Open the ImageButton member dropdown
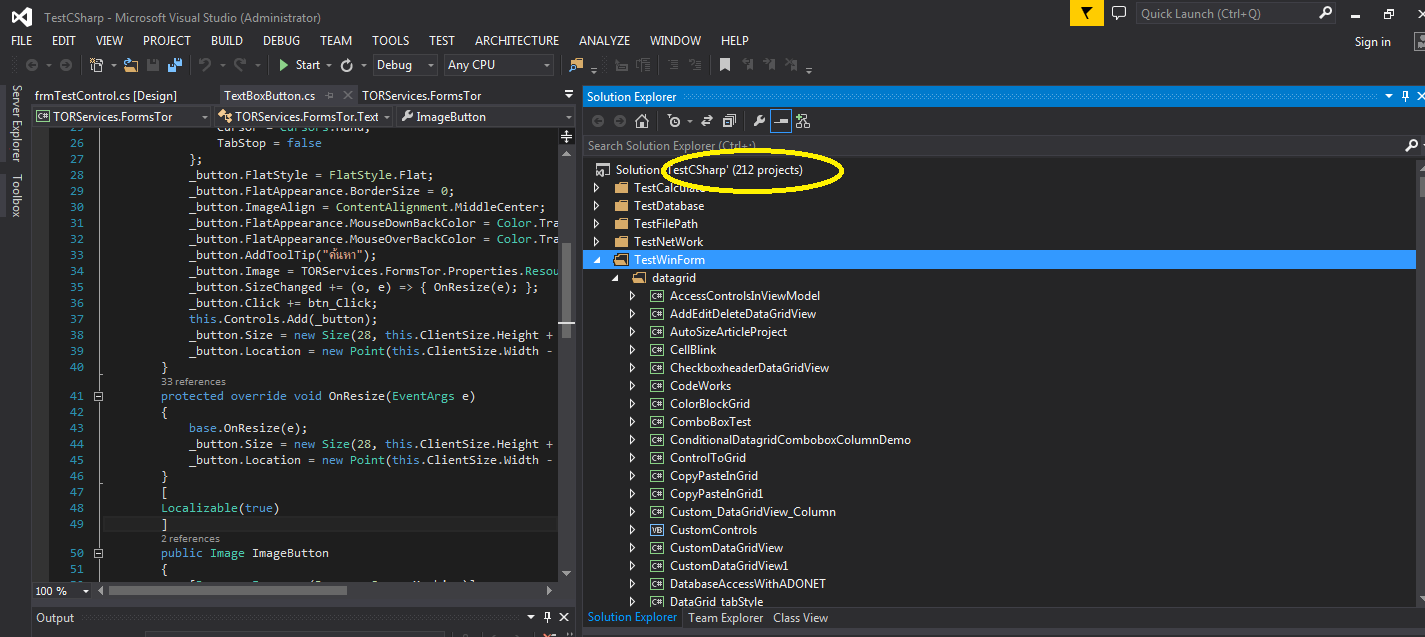This screenshot has height=637, width=1425. click(x=486, y=117)
